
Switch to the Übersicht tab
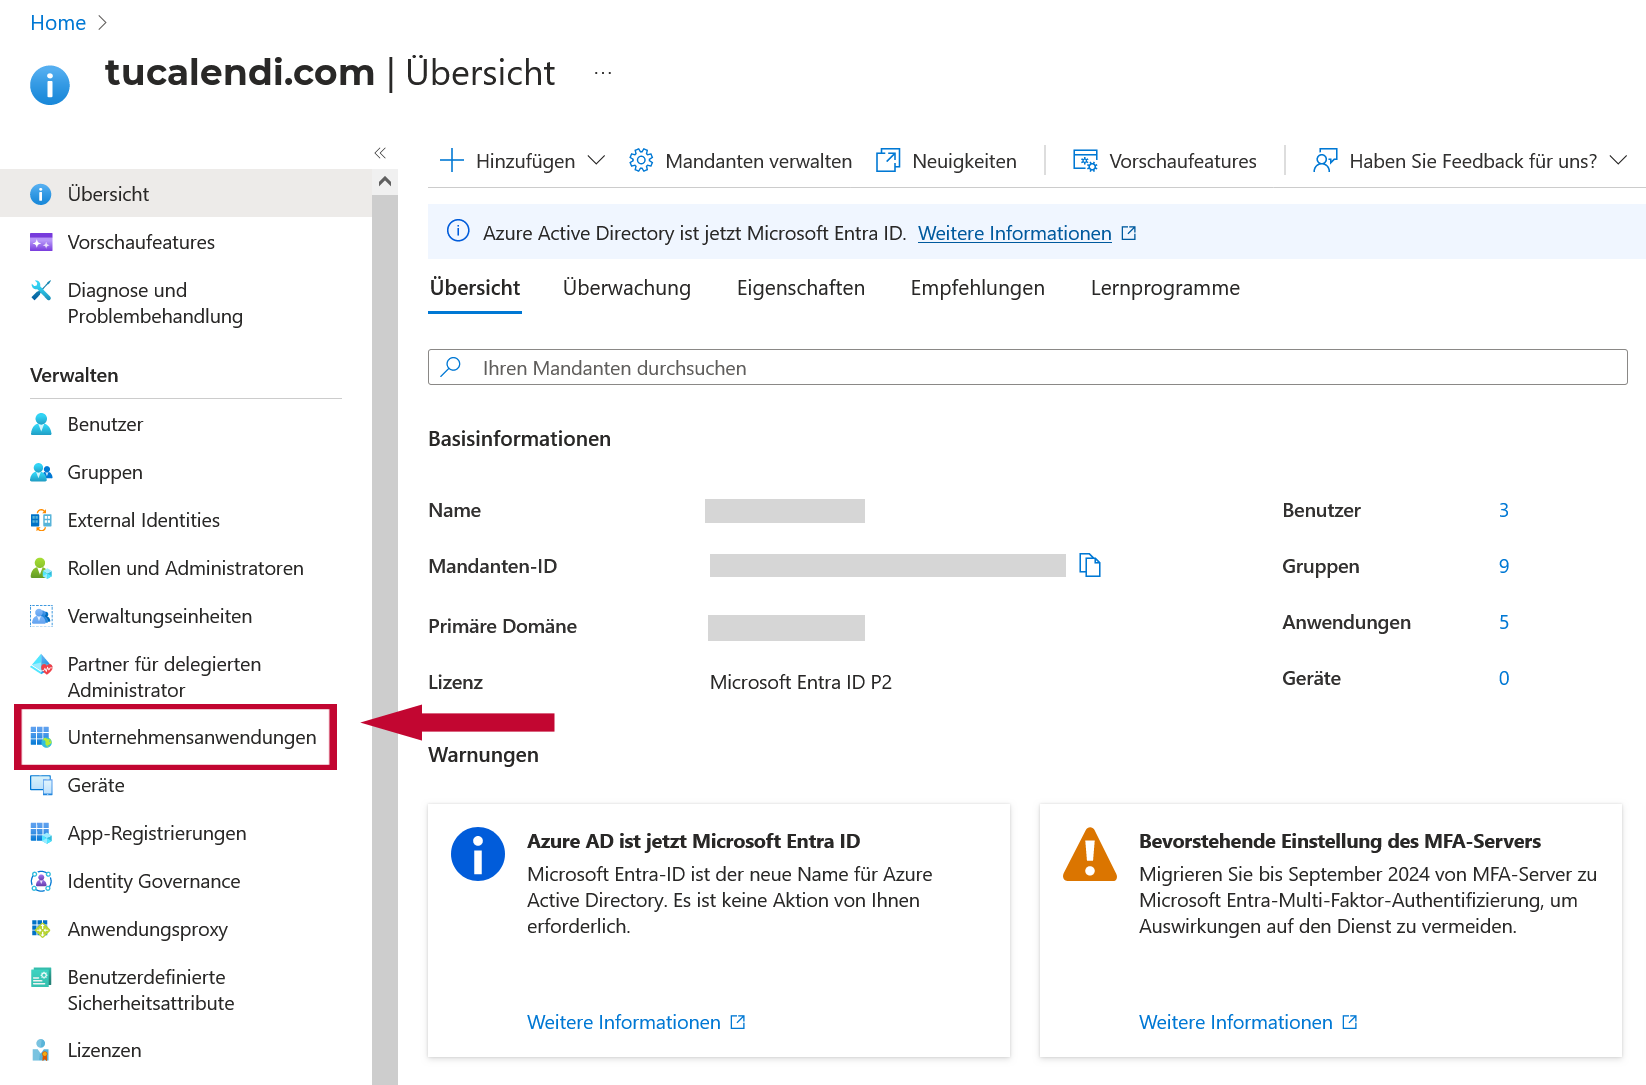click(475, 288)
